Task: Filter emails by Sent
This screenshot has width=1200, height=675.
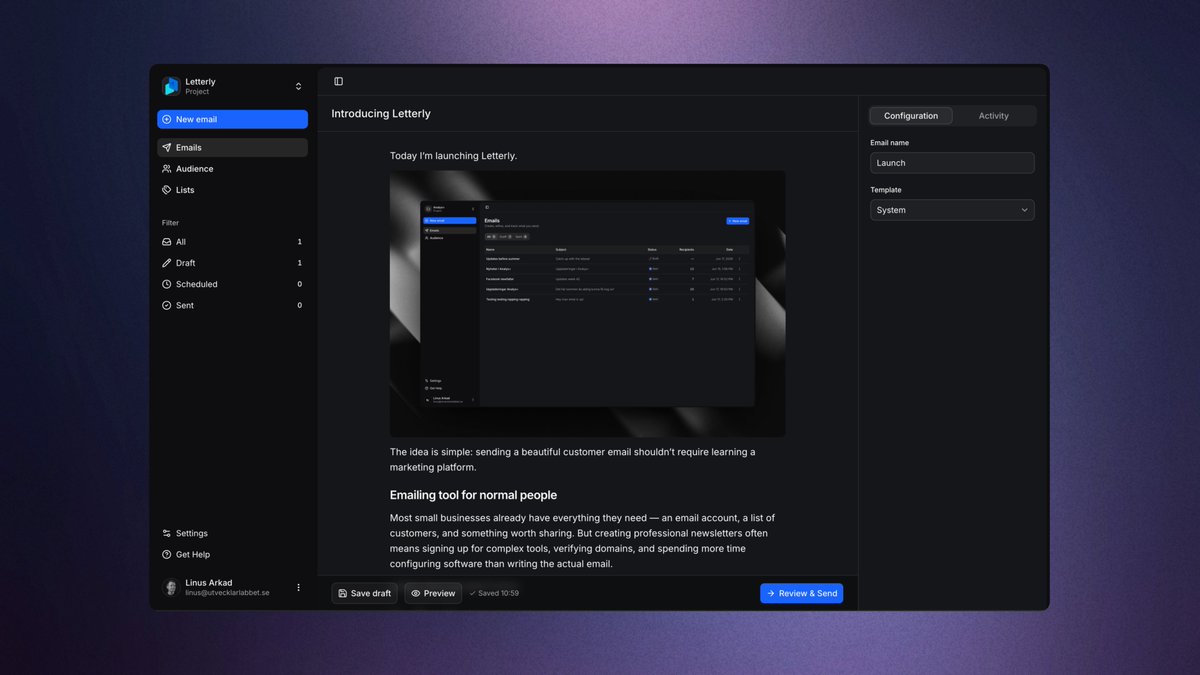Action: pyautogui.click(x=232, y=305)
